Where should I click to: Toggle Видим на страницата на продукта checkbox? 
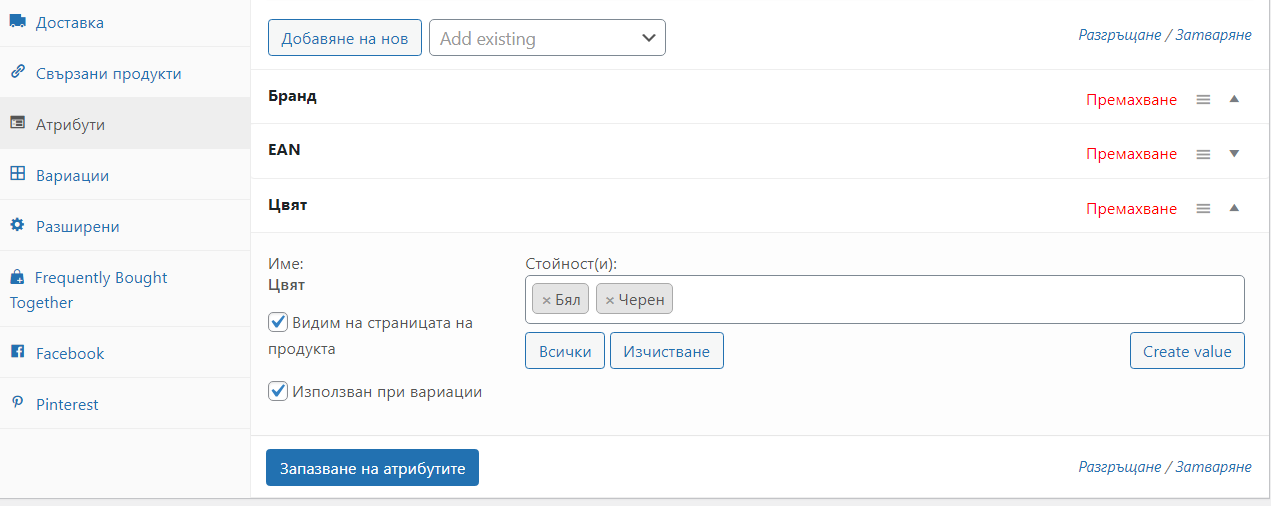(x=278, y=322)
